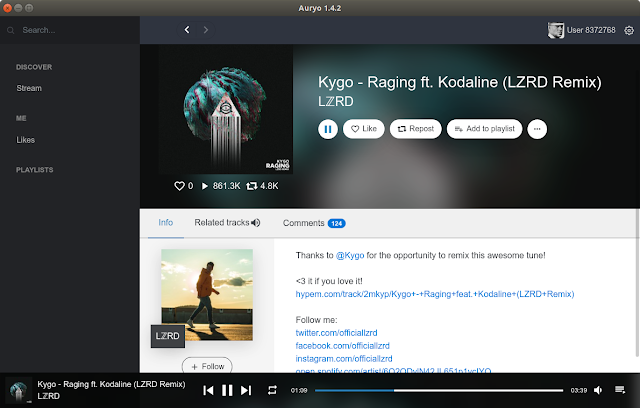Screen dimensions: 640x408
Task: Open twitter.com/officiallzrd link
Action: [336, 333]
